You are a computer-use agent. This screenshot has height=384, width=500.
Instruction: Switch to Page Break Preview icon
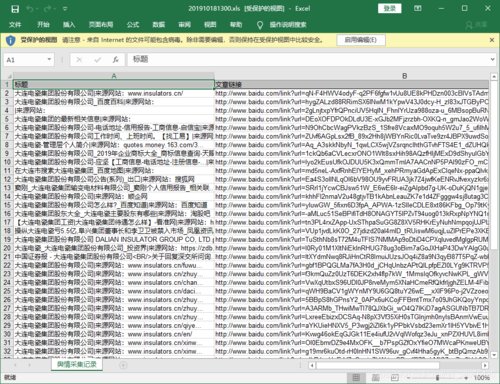[x=395, y=377]
